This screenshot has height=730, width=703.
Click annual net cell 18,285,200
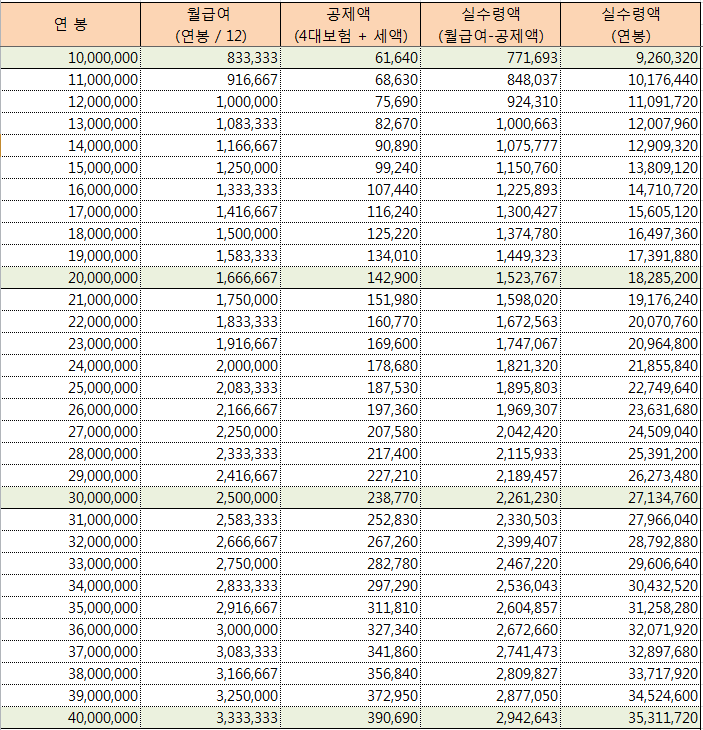tap(631, 277)
